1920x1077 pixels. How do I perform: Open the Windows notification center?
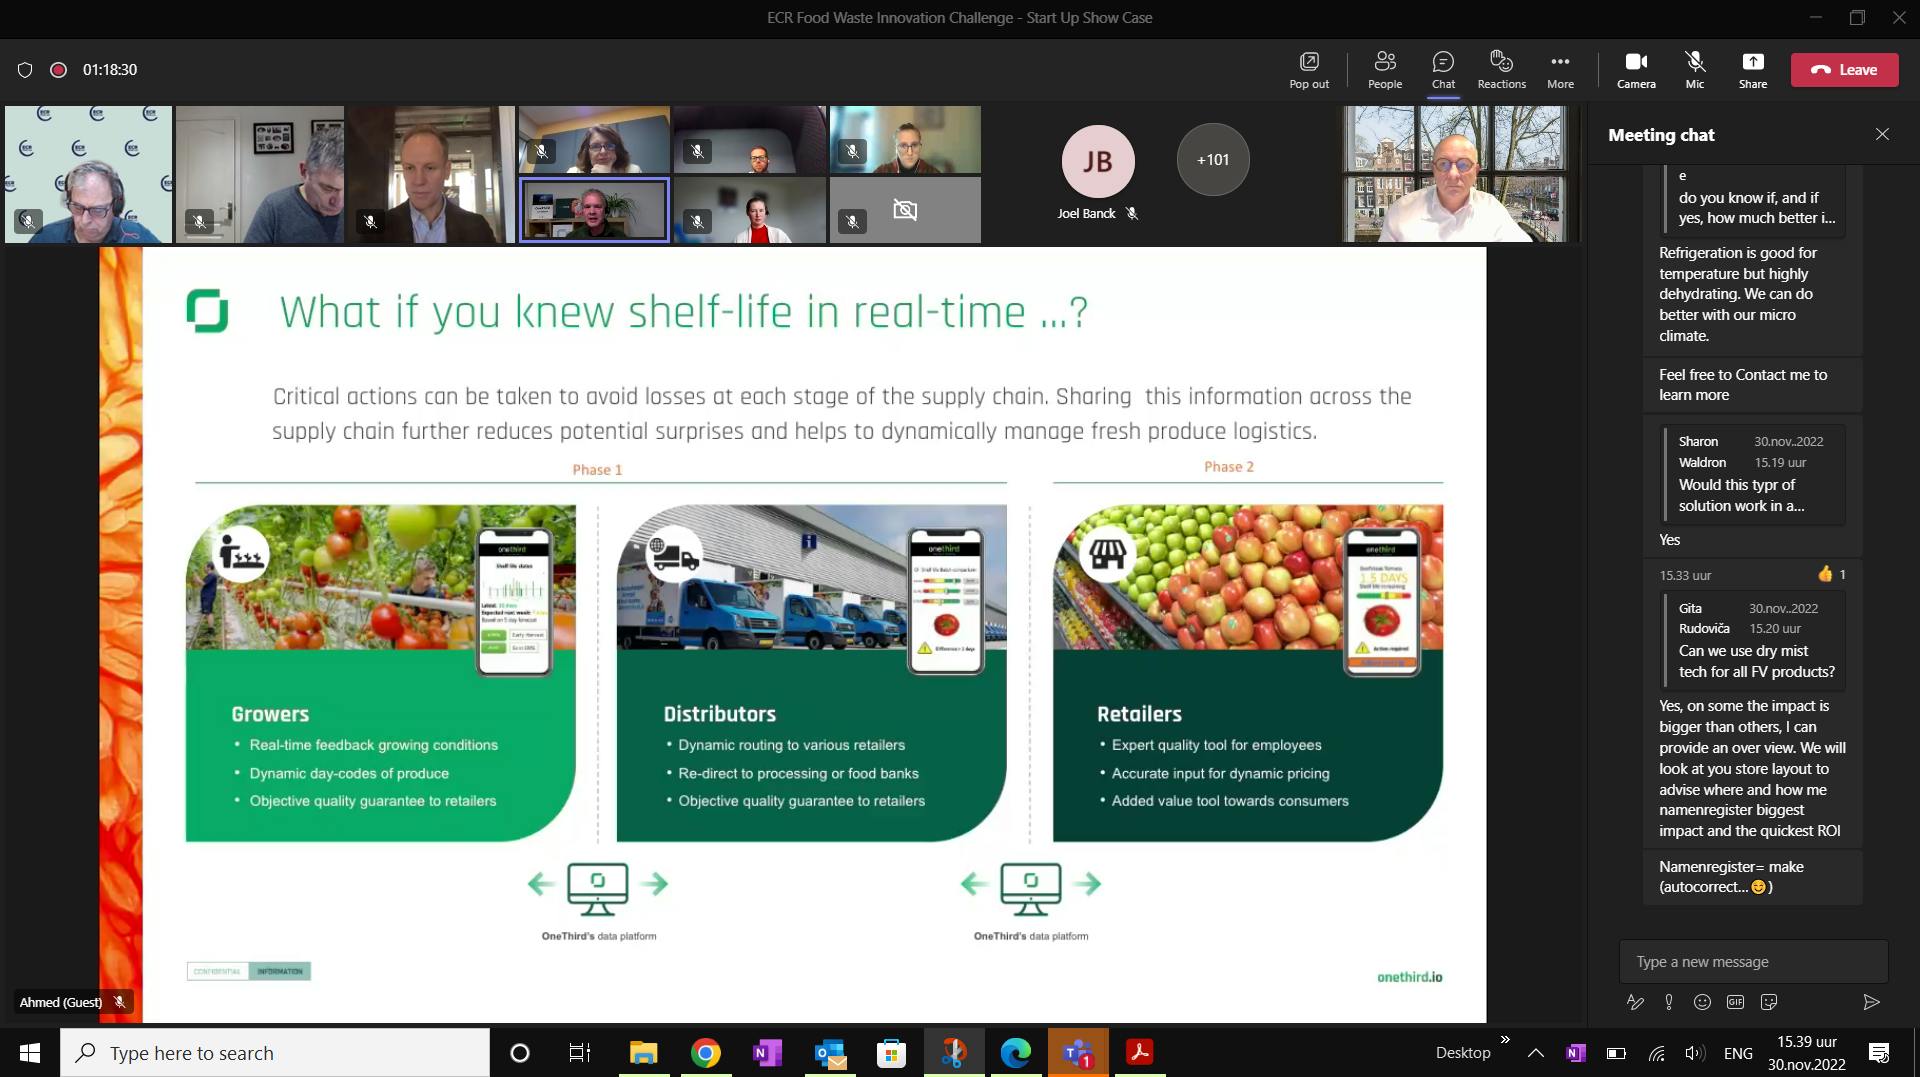(x=1879, y=1053)
